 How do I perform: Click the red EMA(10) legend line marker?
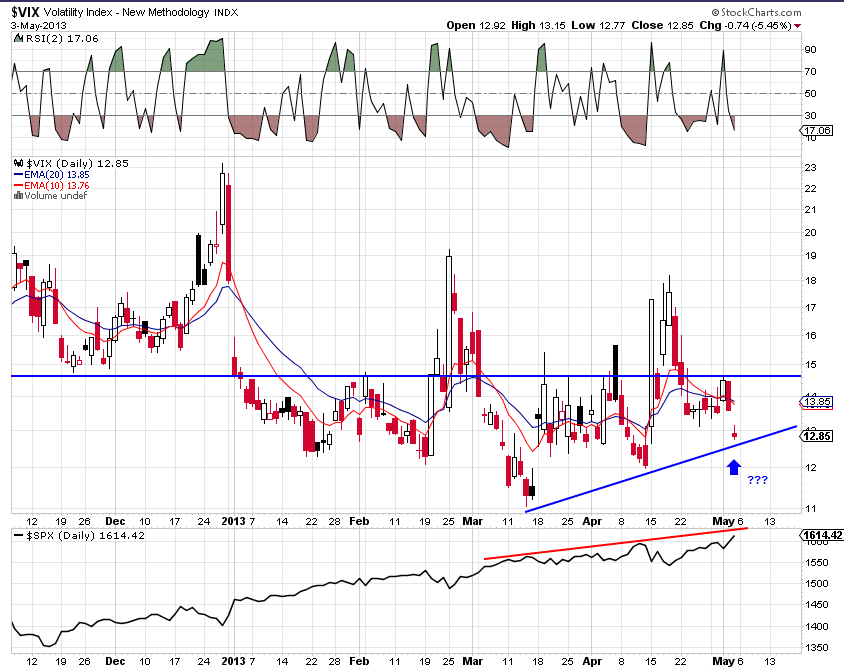(17, 185)
